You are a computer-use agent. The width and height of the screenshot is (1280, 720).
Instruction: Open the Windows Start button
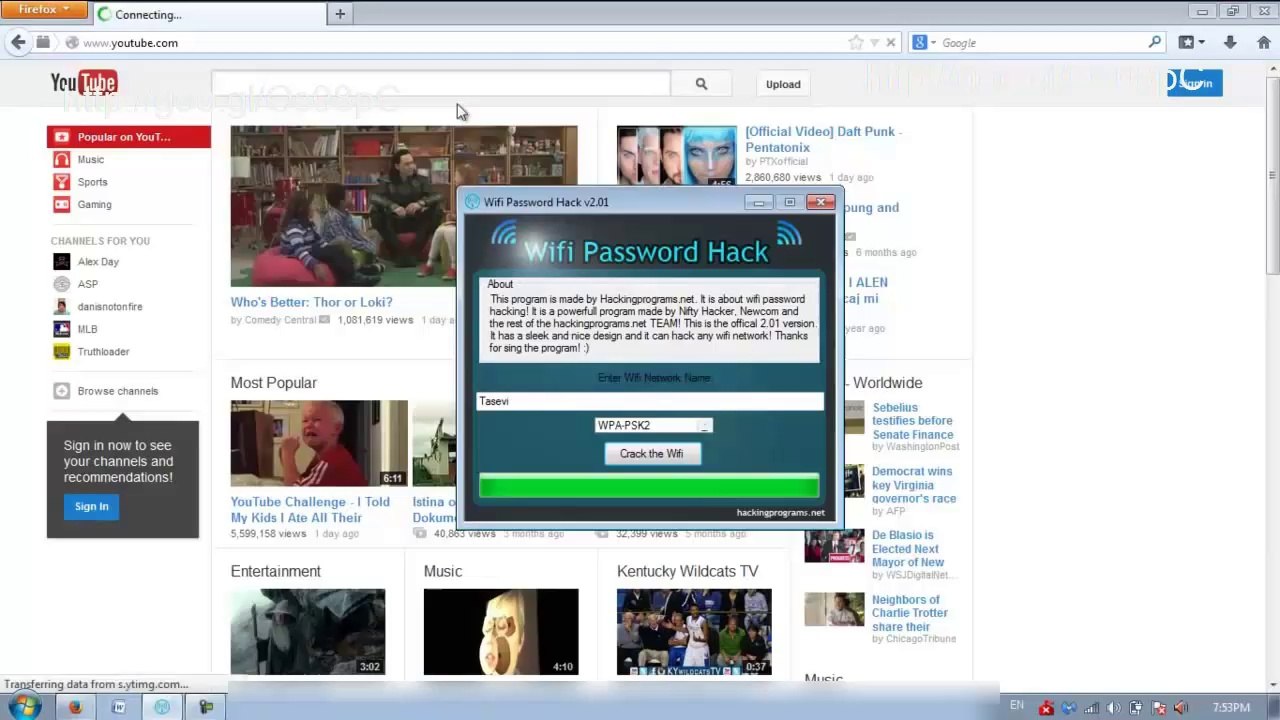click(x=24, y=707)
